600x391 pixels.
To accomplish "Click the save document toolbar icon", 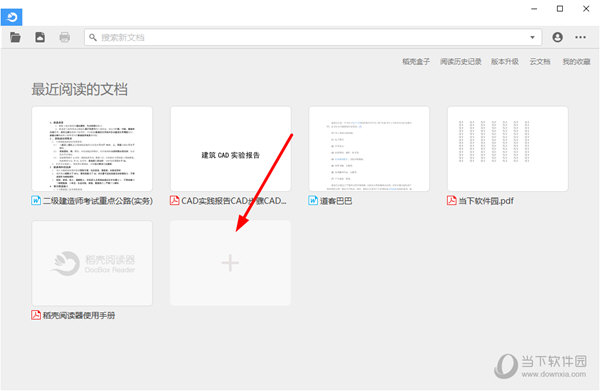I will pos(40,37).
